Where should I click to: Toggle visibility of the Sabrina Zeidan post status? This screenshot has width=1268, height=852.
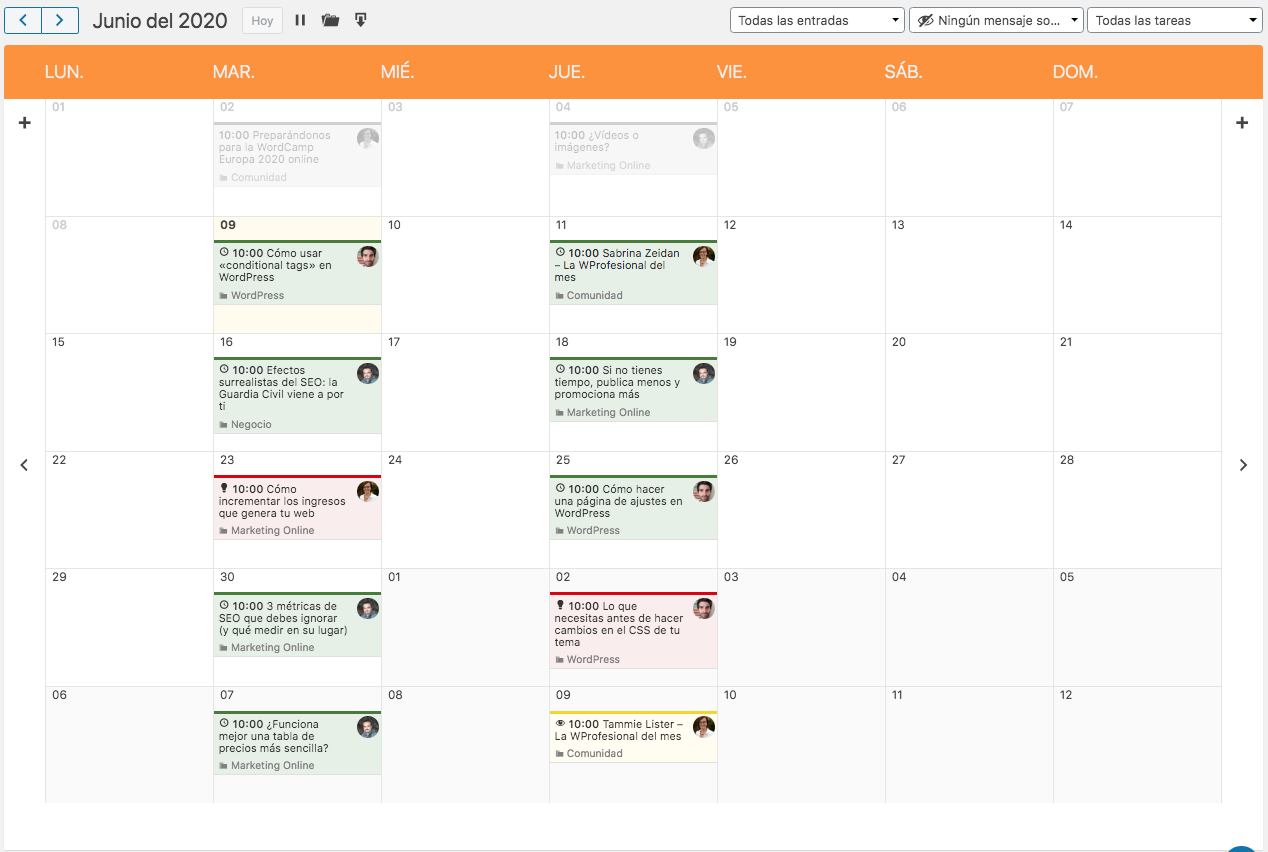click(561, 251)
